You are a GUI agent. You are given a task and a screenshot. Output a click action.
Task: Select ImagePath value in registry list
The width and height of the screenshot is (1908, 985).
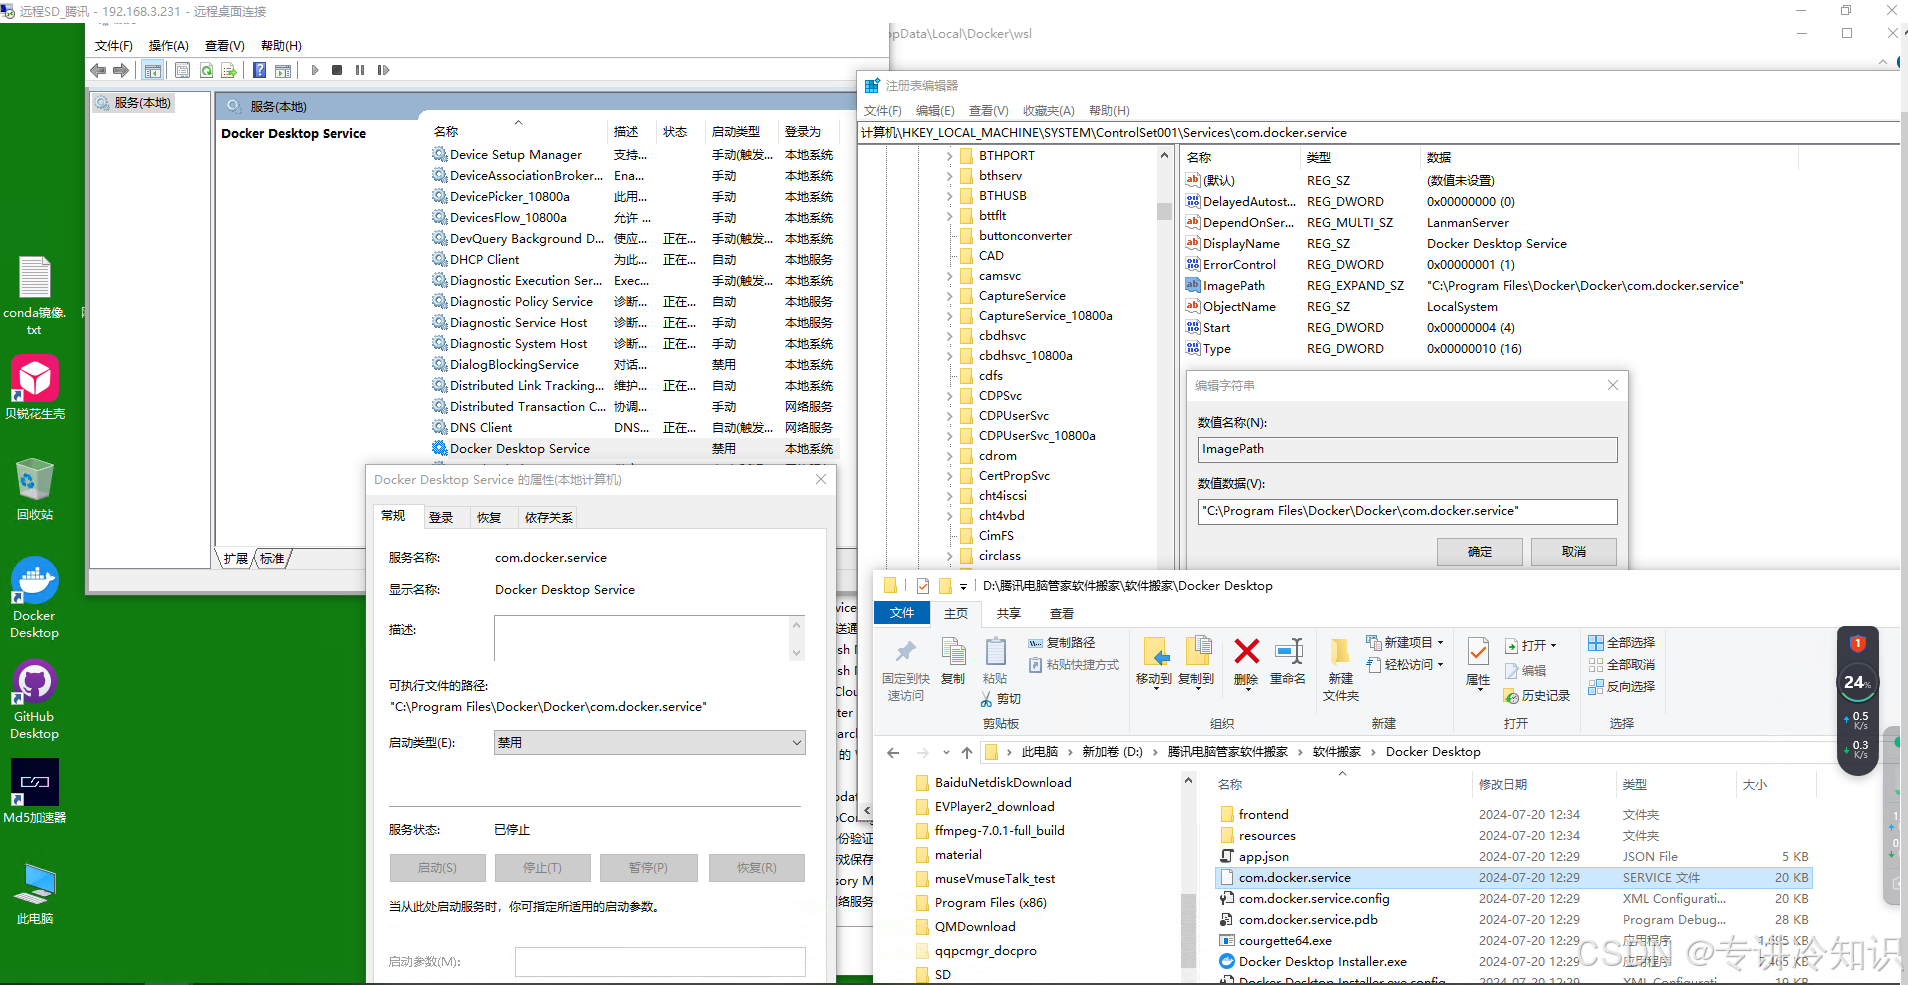[x=1233, y=286]
